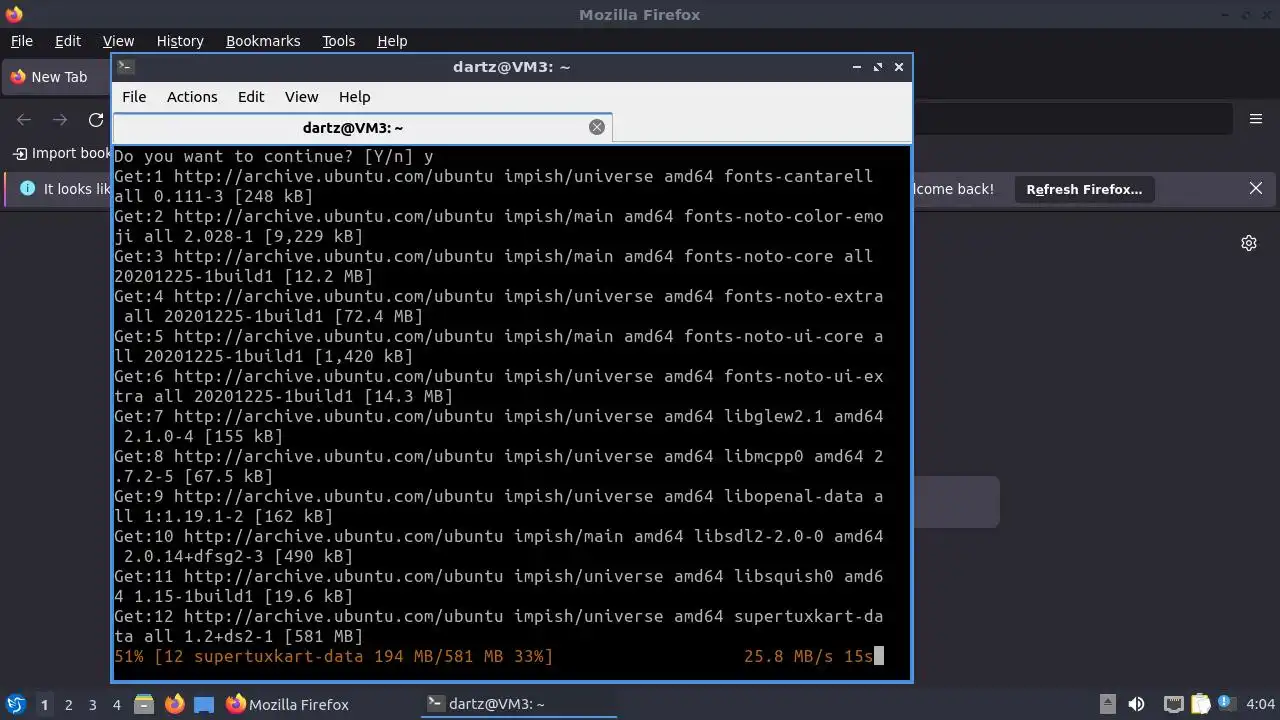The width and height of the screenshot is (1280, 720).
Task: Close the dartz@VM3 terminal tab
Action: pos(597,127)
